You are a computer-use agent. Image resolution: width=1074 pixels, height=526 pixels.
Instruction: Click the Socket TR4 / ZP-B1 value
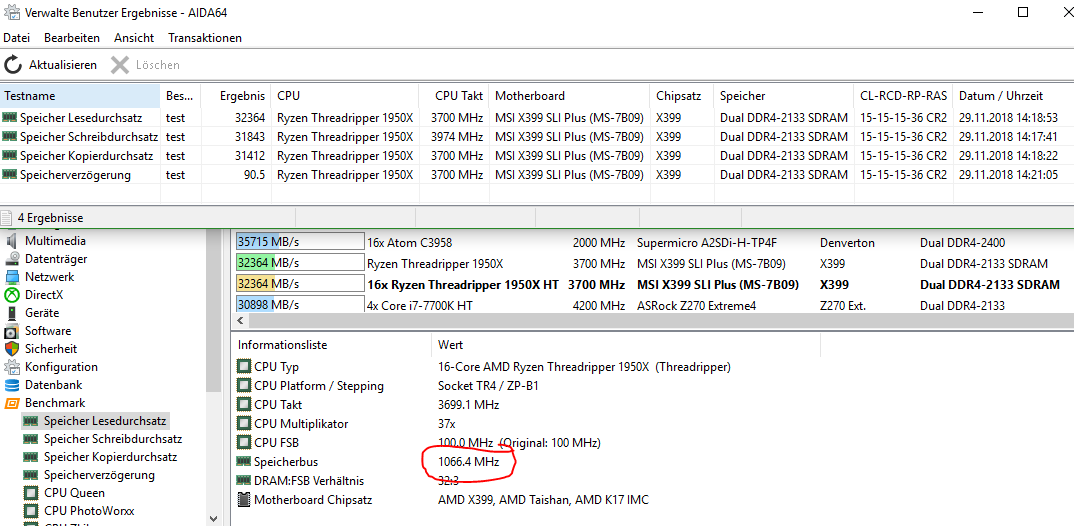(x=488, y=386)
